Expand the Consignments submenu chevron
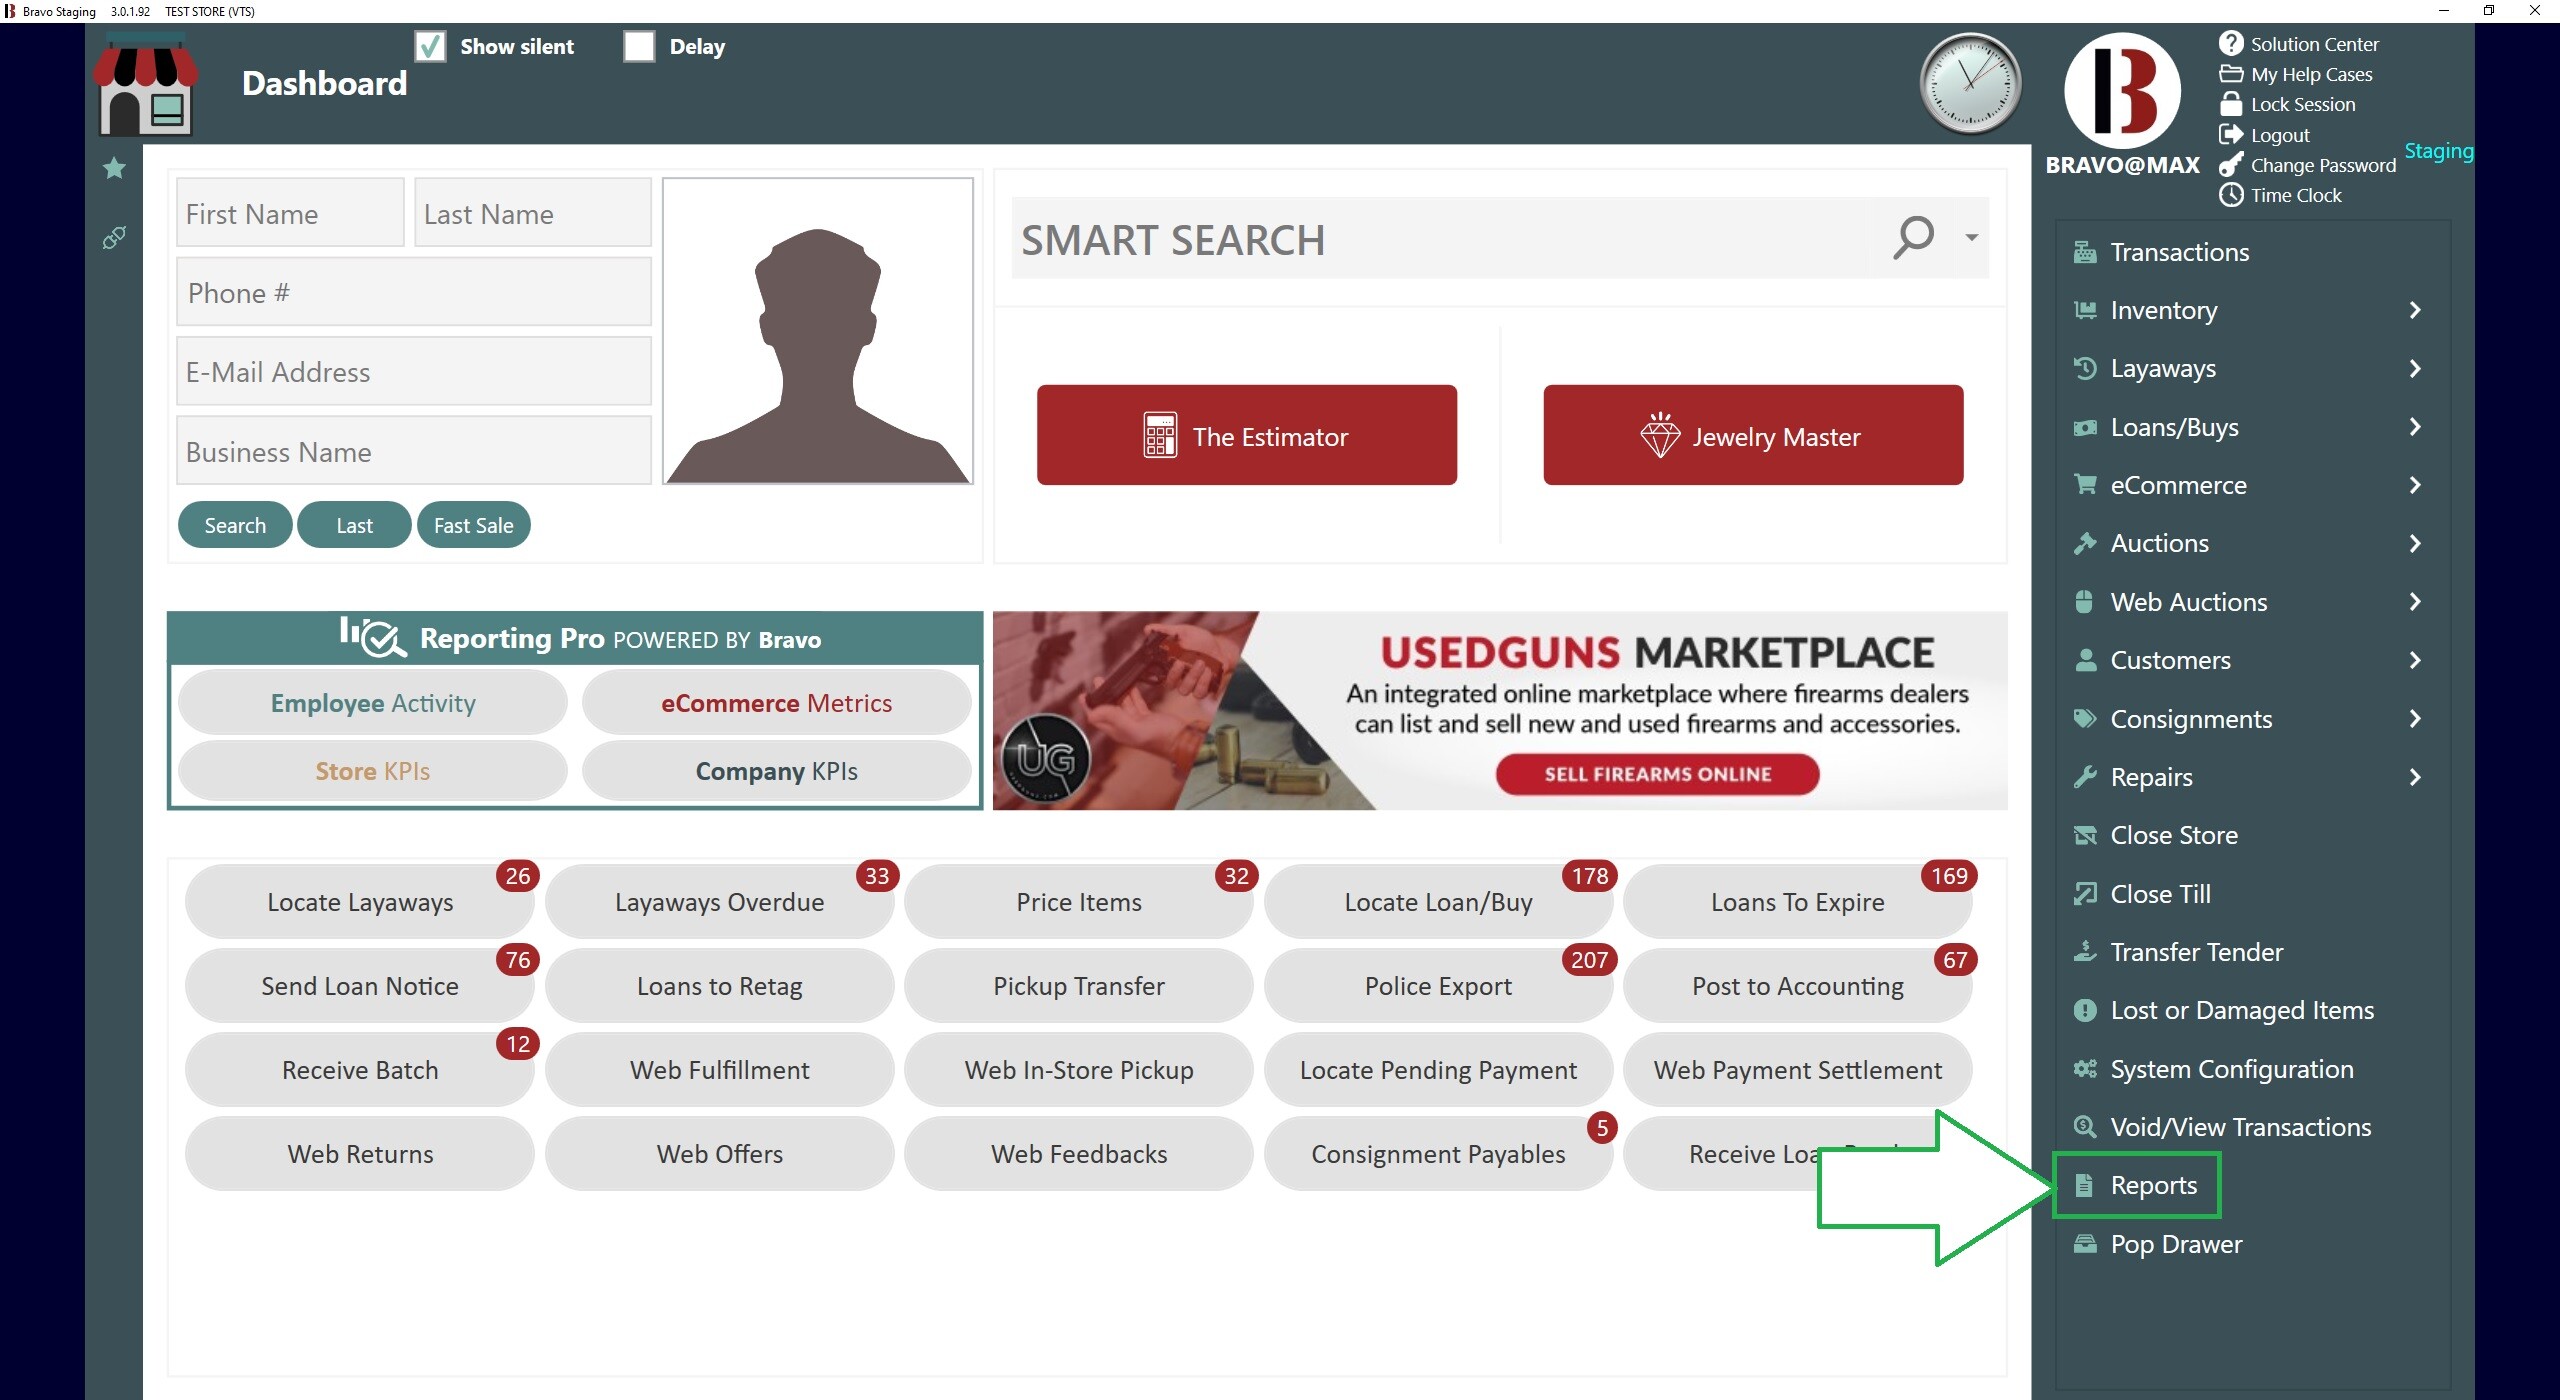The width and height of the screenshot is (2560, 1400). click(x=2415, y=718)
